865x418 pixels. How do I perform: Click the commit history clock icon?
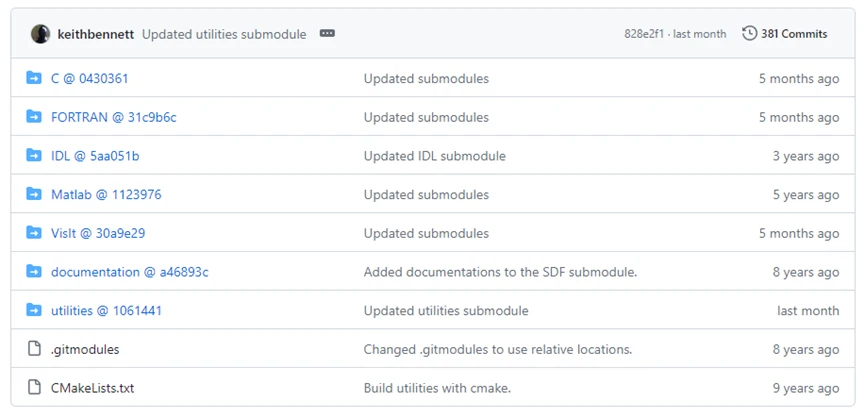click(749, 34)
